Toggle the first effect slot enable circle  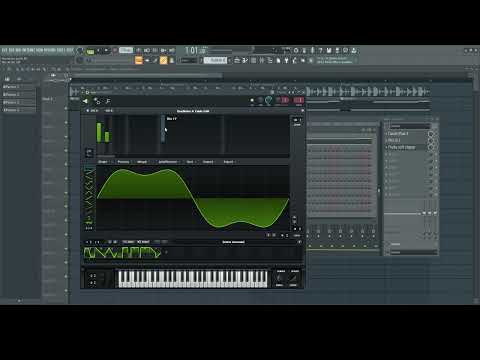[x=431, y=134]
